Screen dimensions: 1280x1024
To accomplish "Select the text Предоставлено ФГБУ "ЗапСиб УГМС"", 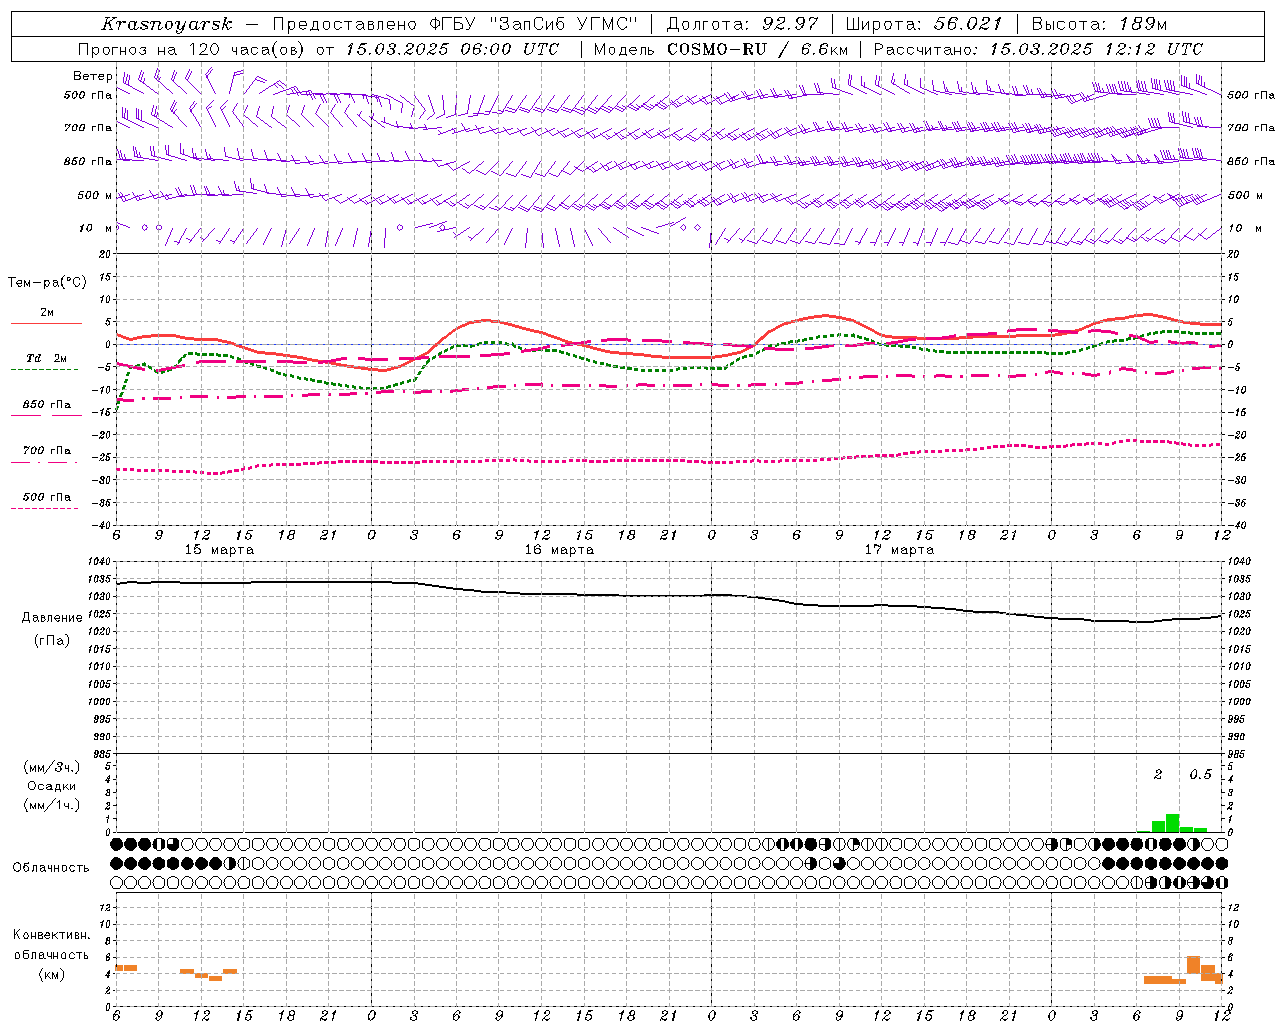I will 455,24.
